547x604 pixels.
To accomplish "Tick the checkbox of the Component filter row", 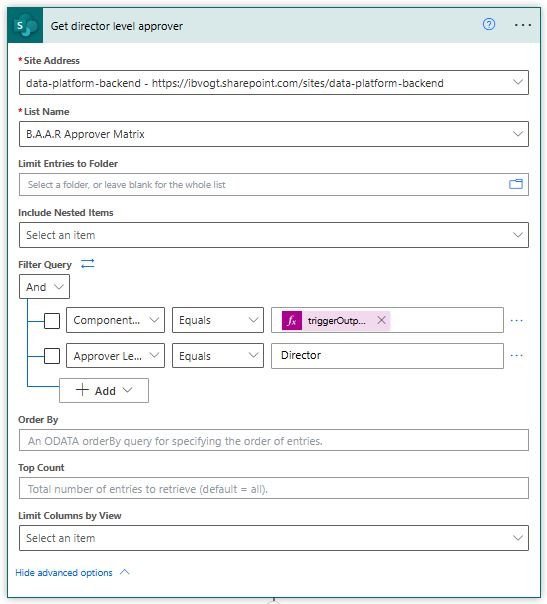I will point(52,320).
